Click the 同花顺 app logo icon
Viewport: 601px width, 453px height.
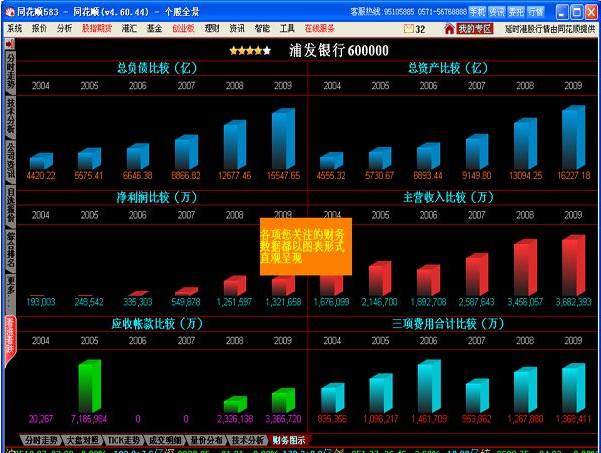[x=10, y=12]
